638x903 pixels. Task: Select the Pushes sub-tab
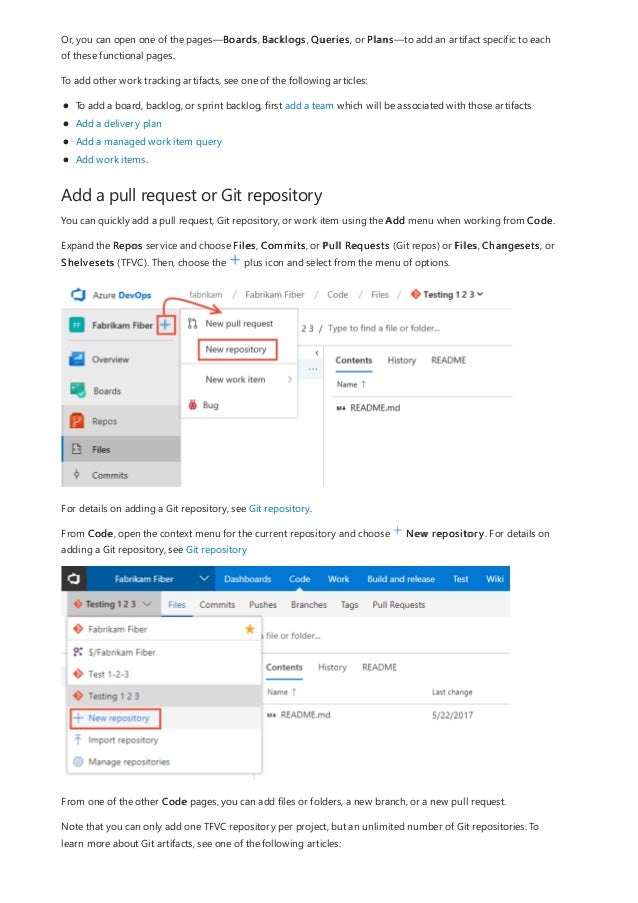pos(263,605)
